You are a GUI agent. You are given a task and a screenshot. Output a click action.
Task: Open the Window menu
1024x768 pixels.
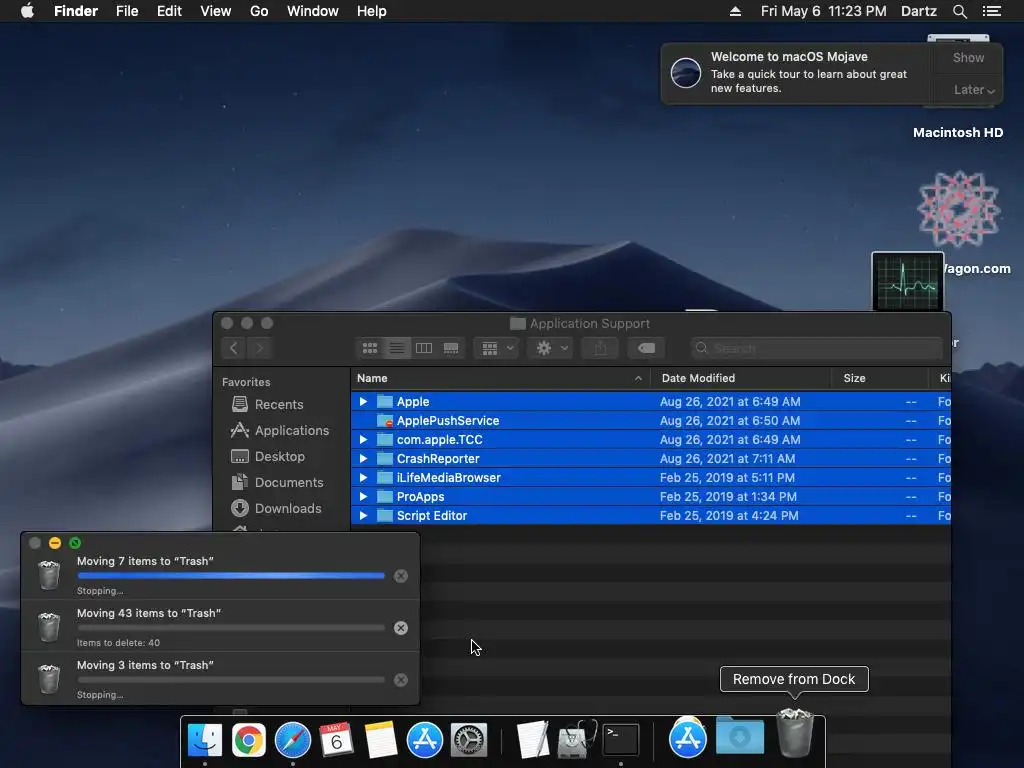313,11
